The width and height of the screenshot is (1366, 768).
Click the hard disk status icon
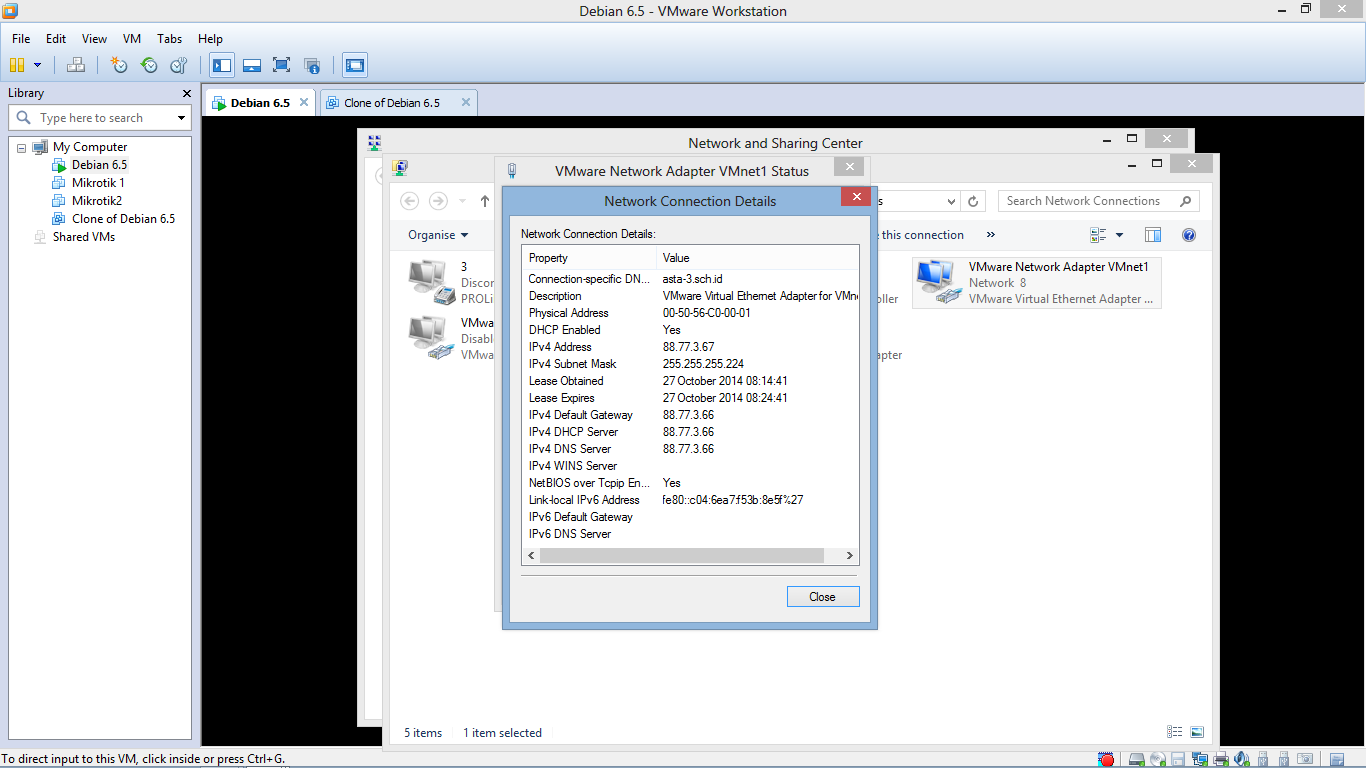pyautogui.click(x=1135, y=759)
